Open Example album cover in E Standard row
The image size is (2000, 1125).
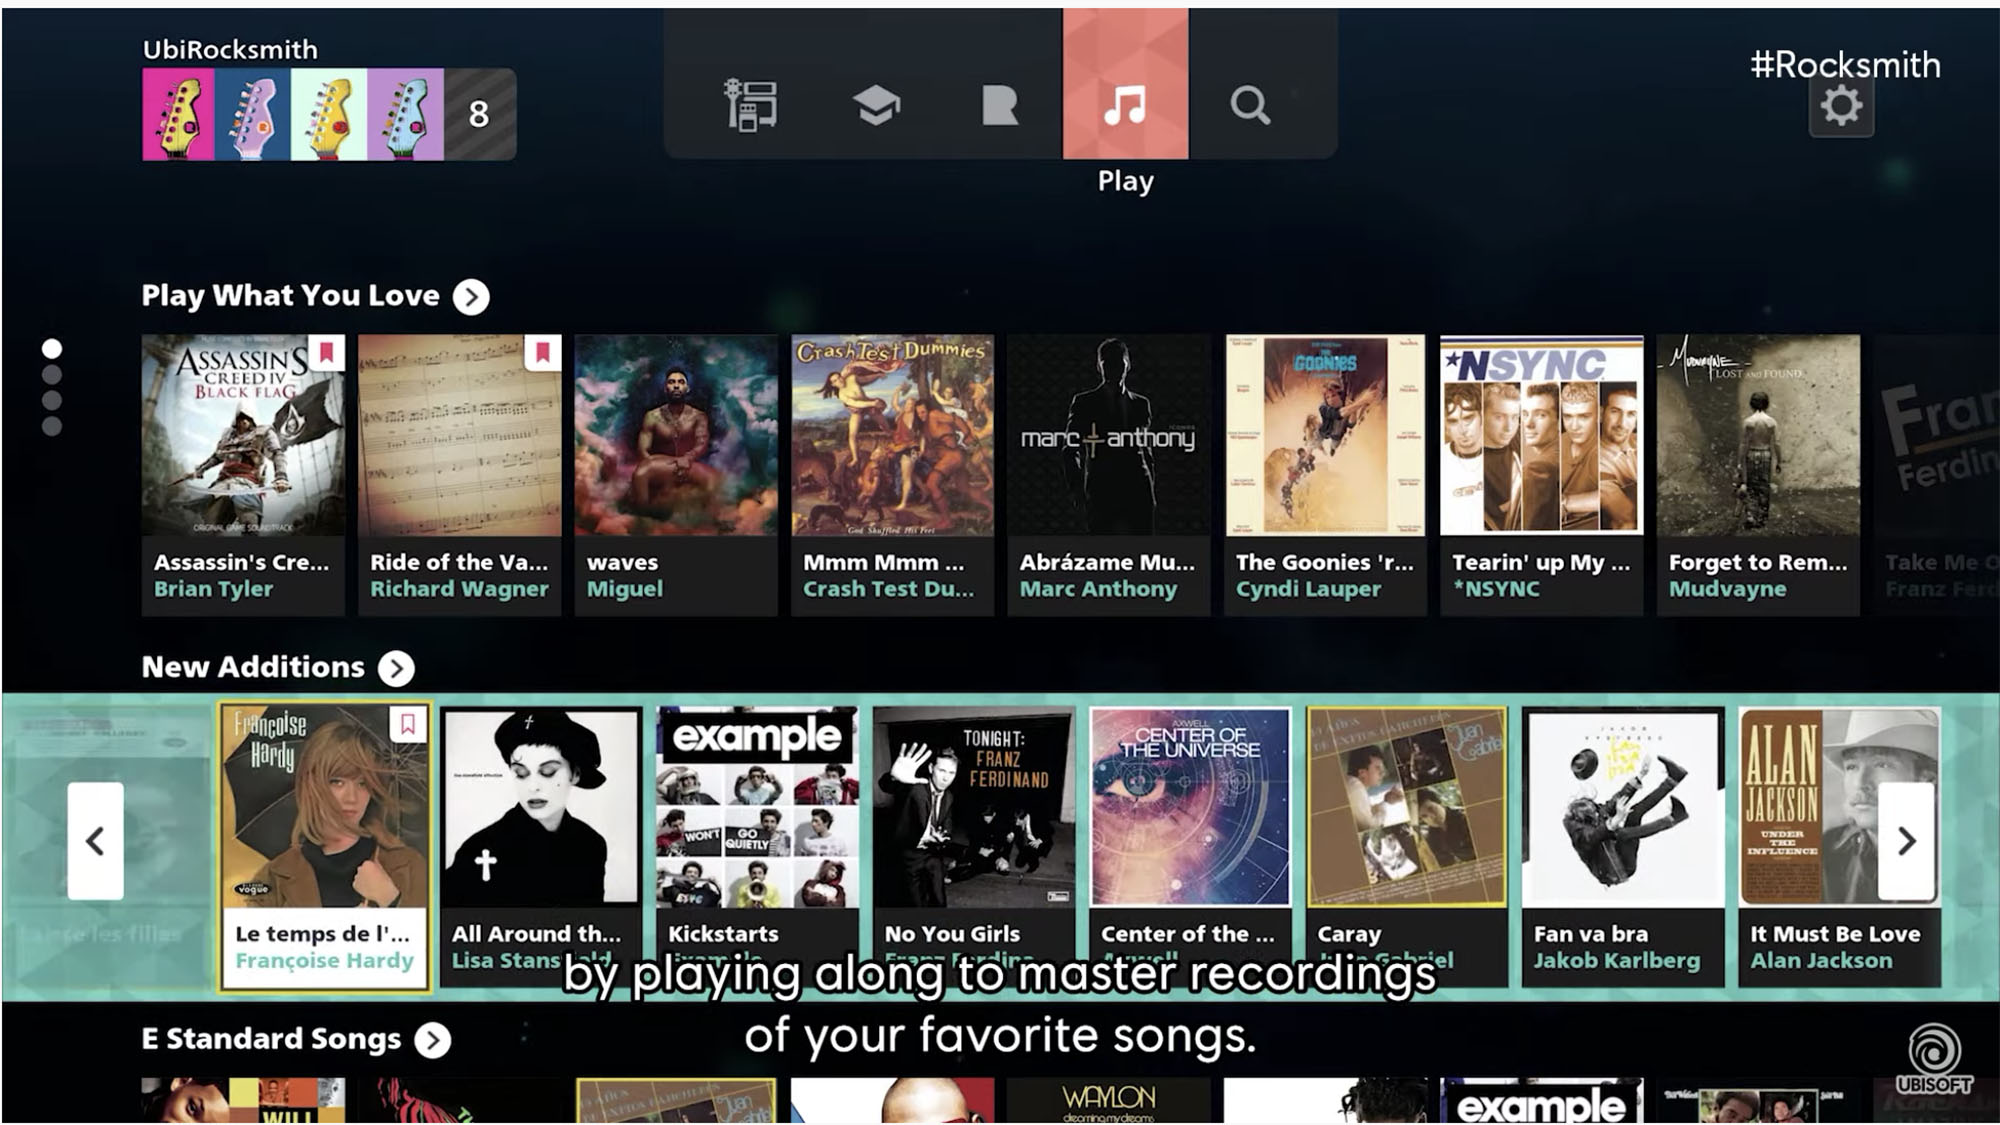(1541, 1101)
